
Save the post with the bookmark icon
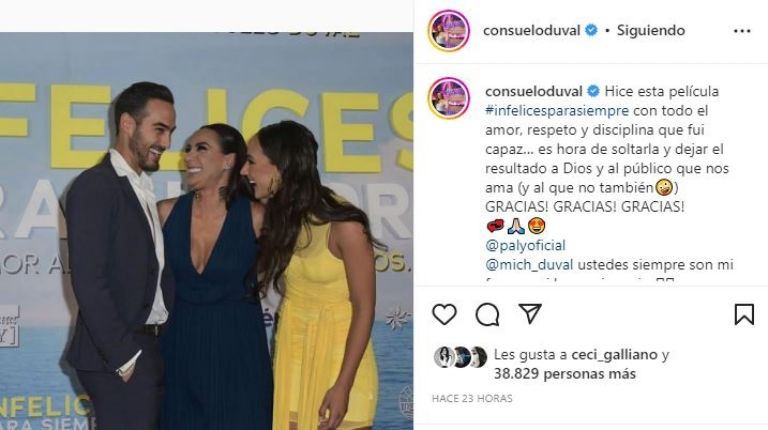click(744, 314)
